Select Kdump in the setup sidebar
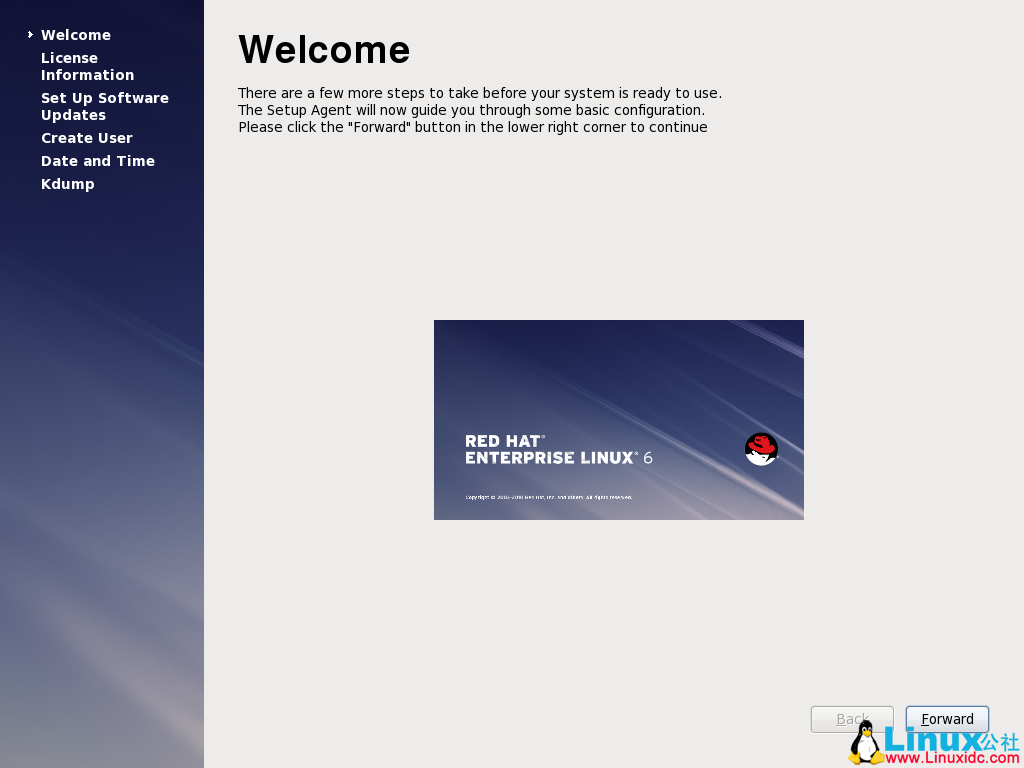 click(67, 183)
